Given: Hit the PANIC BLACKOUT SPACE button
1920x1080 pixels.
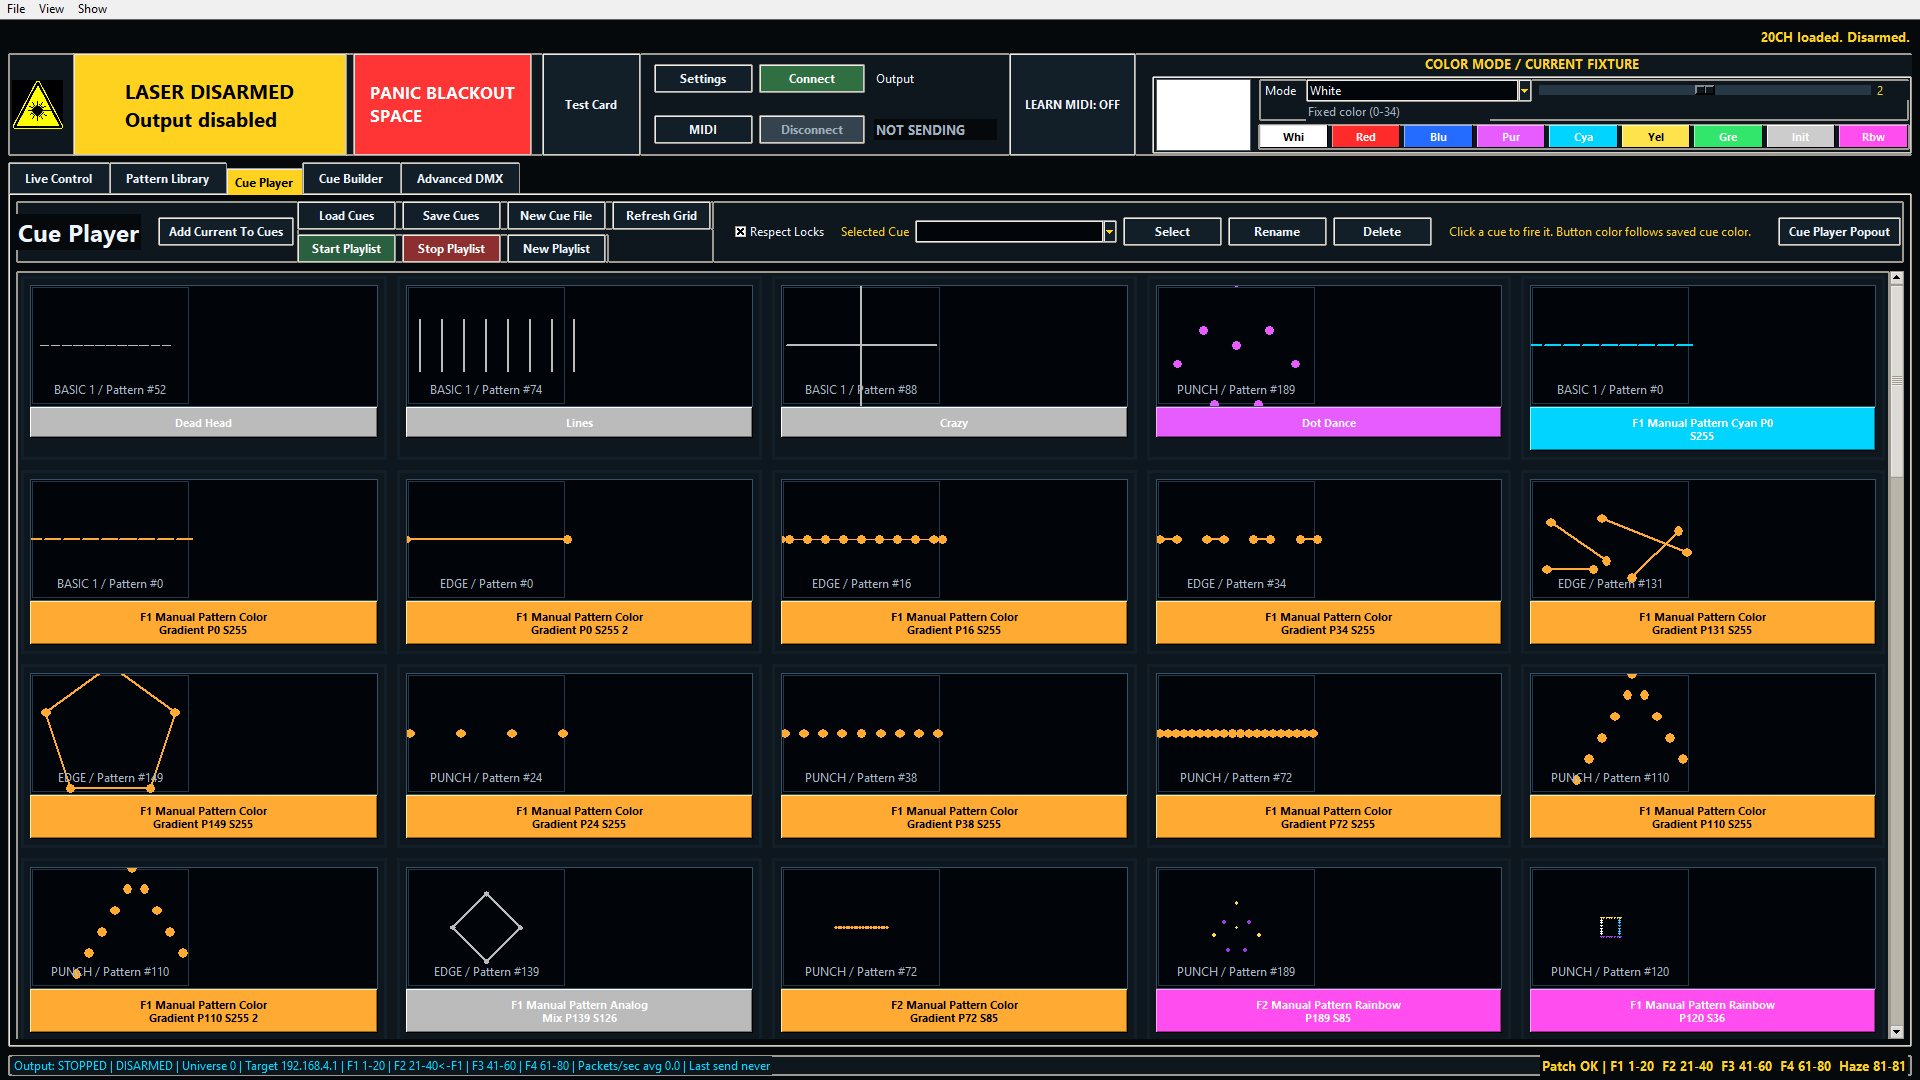Looking at the screenshot, I should click(442, 105).
